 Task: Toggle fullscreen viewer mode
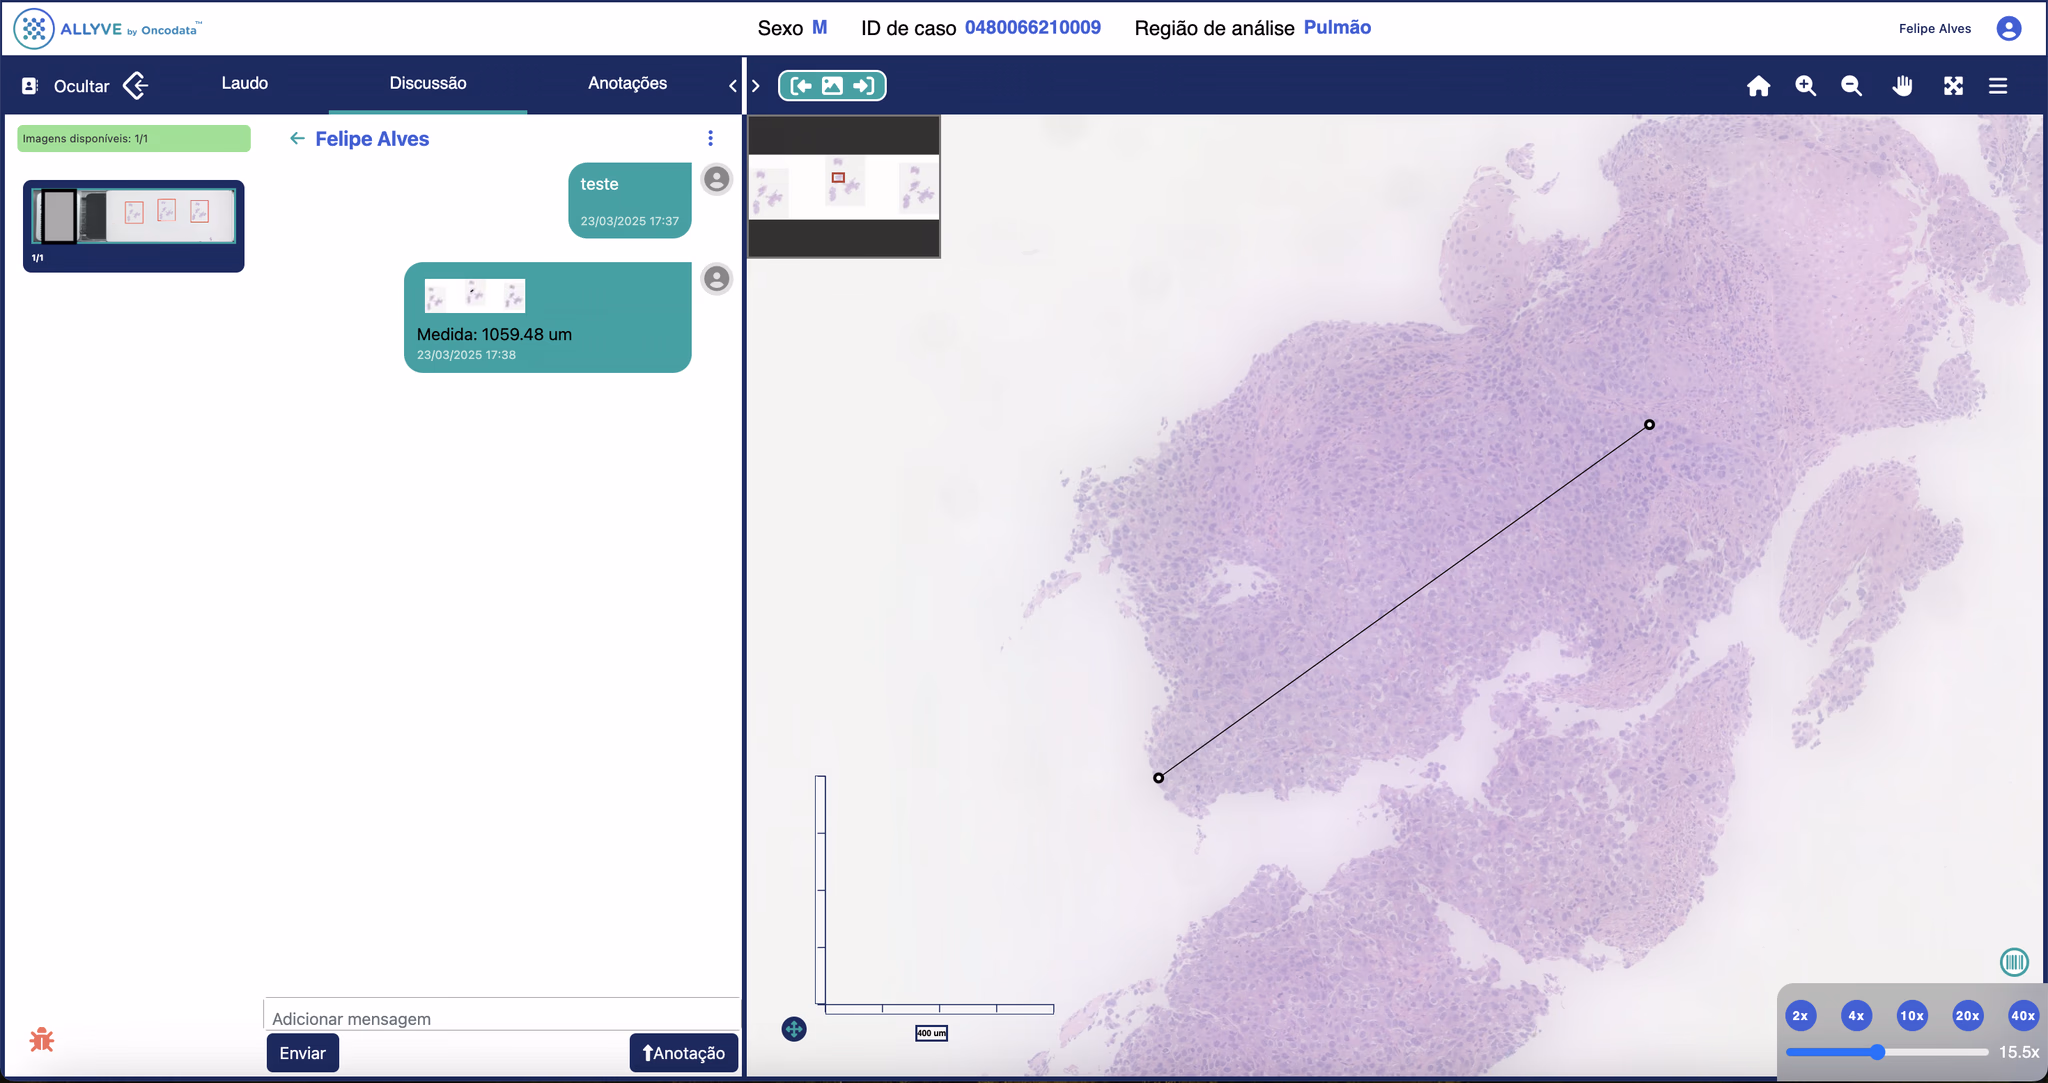tap(1953, 86)
